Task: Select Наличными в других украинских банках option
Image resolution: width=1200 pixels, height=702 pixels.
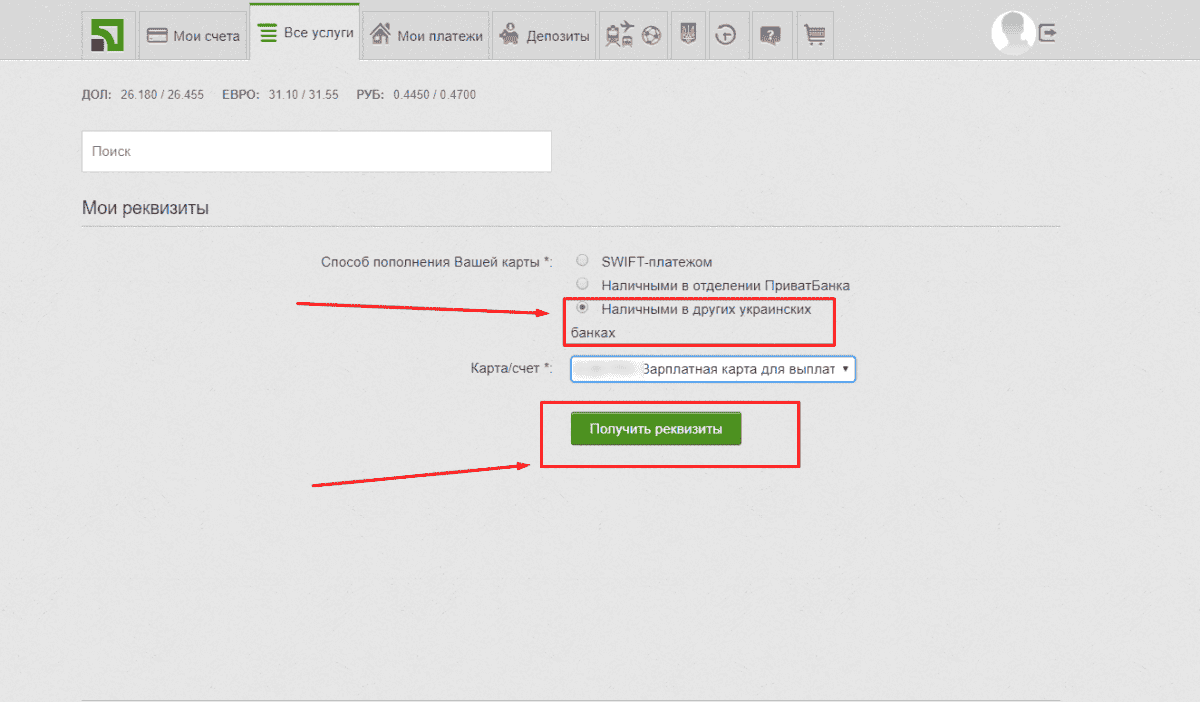Action: coord(583,309)
